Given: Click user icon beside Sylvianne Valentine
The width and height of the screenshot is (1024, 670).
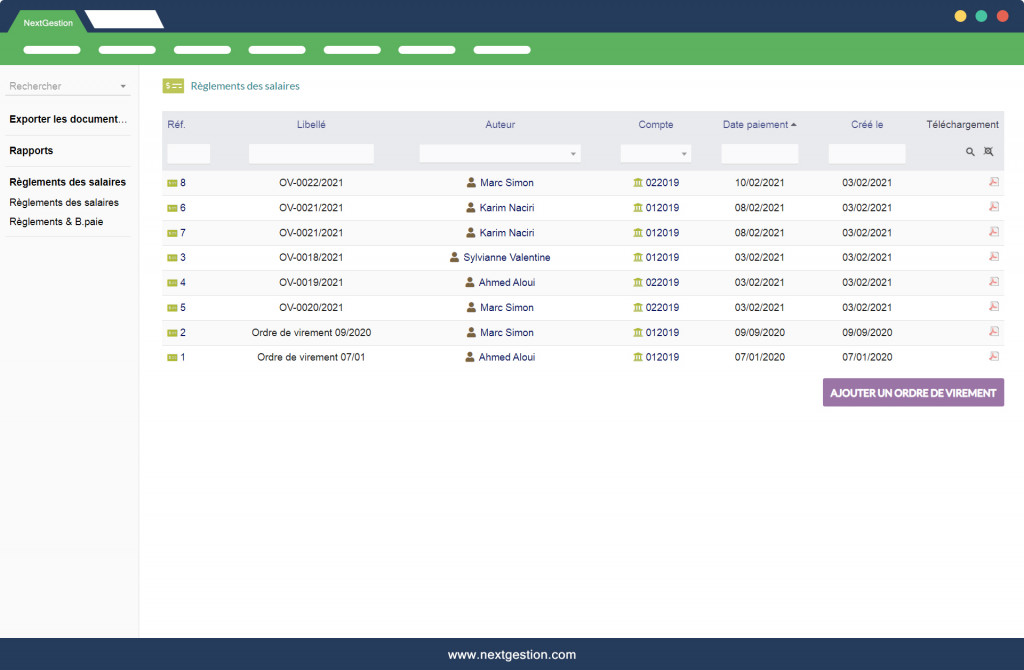Looking at the screenshot, I should (x=455, y=258).
